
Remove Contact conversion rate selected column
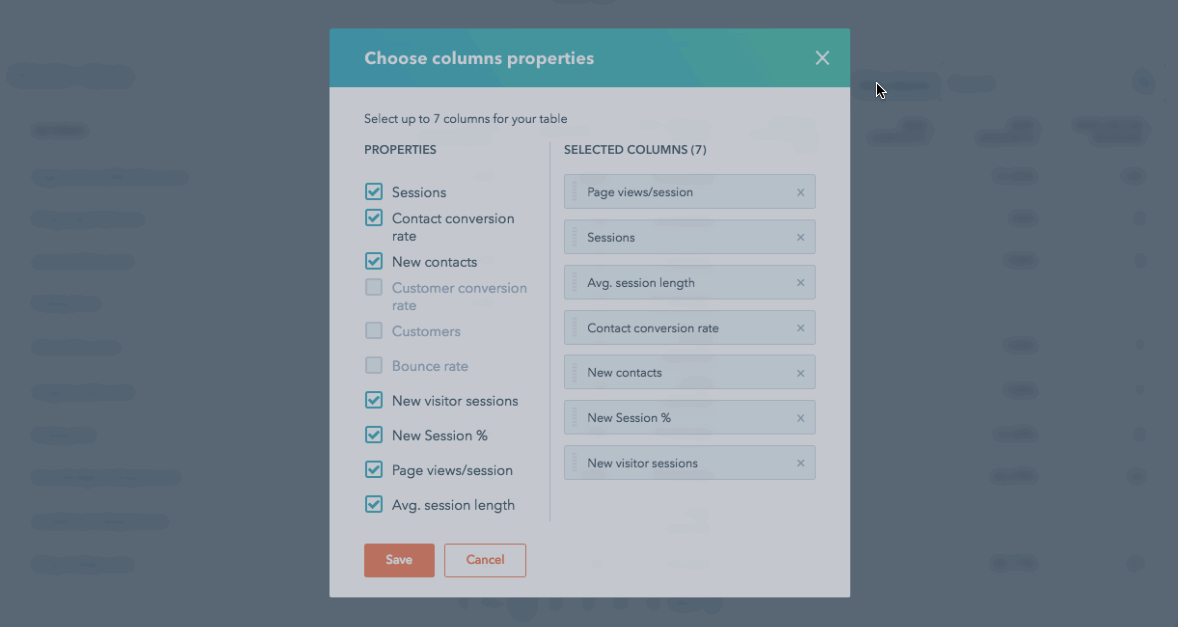pyautogui.click(x=800, y=328)
